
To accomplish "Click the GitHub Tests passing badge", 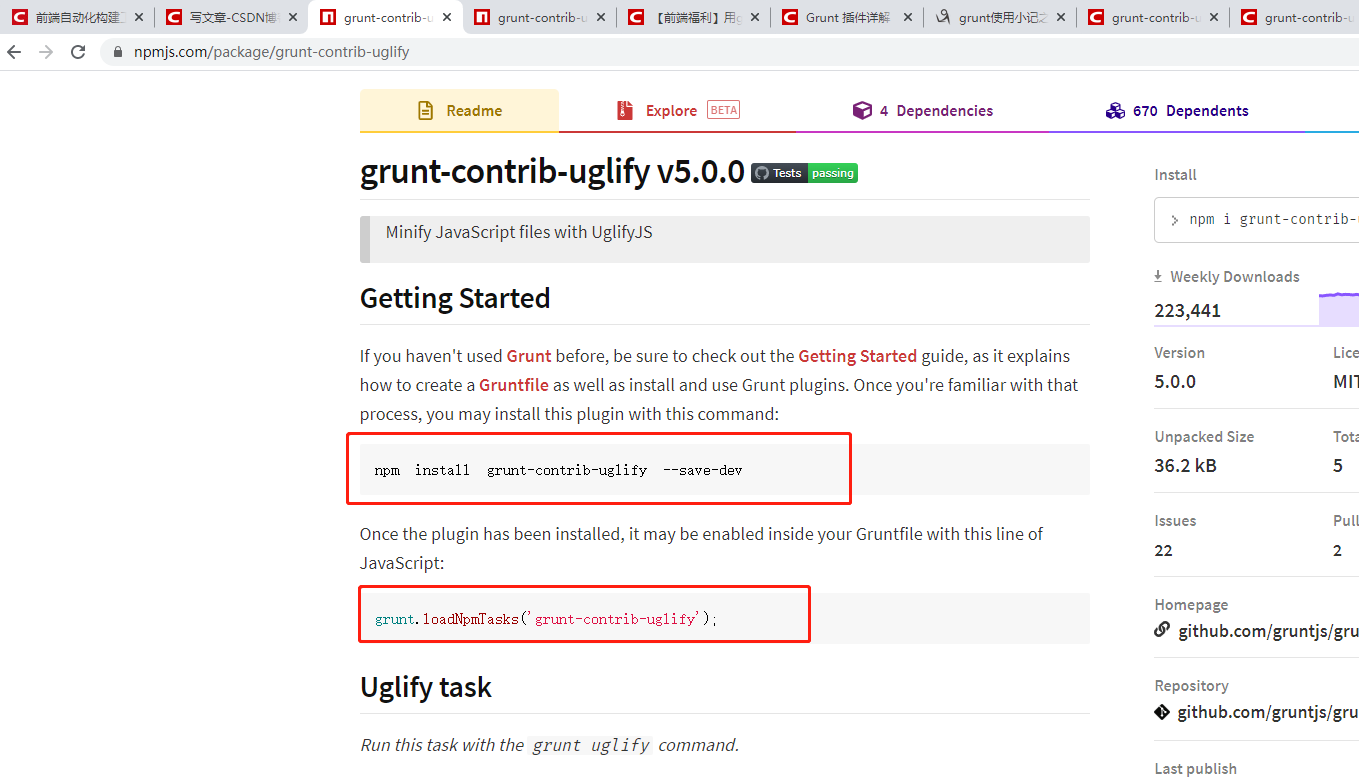I will tap(804, 173).
